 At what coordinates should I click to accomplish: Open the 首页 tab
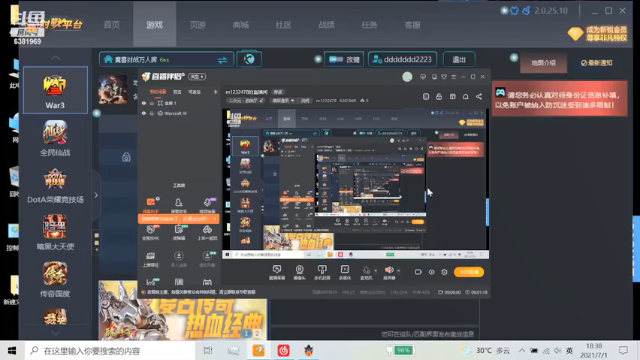[111, 24]
